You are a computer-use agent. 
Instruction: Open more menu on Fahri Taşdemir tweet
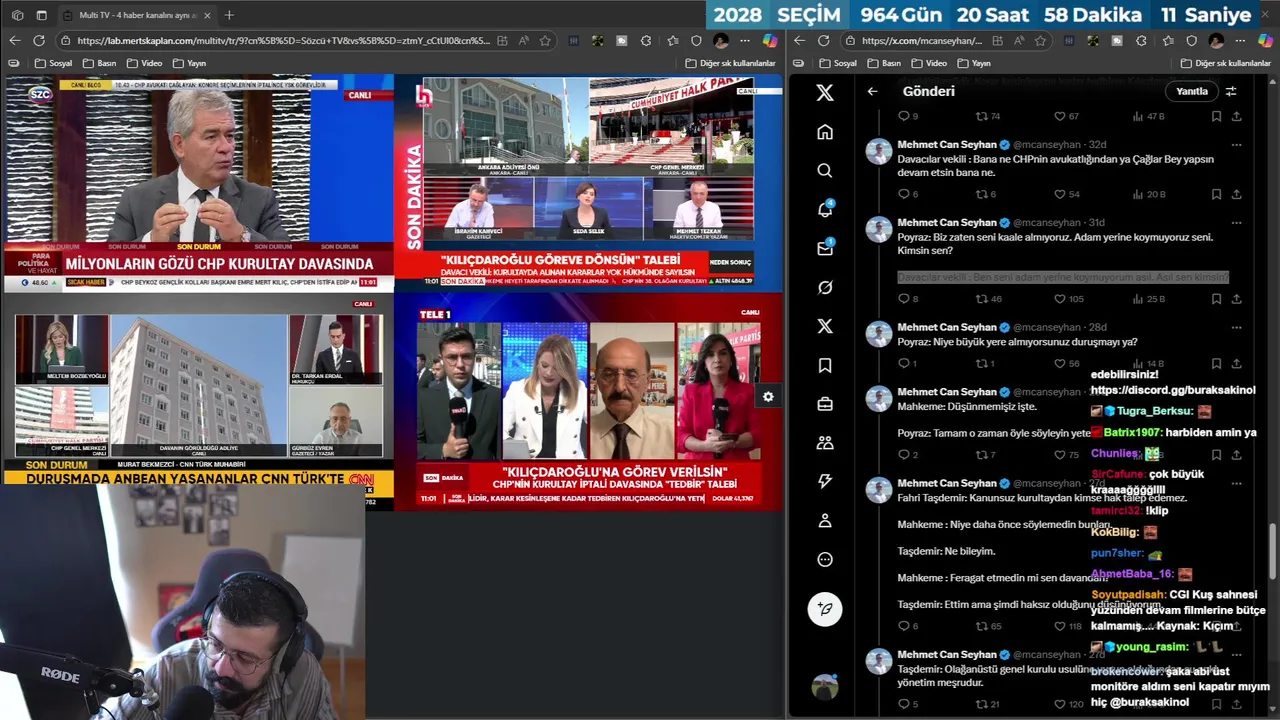pyautogui.click(x=1237, y=483)
